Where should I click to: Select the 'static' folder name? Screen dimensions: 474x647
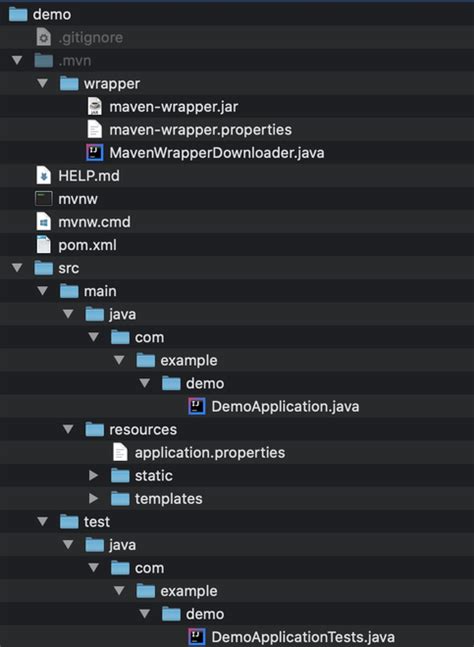[153, 476]
